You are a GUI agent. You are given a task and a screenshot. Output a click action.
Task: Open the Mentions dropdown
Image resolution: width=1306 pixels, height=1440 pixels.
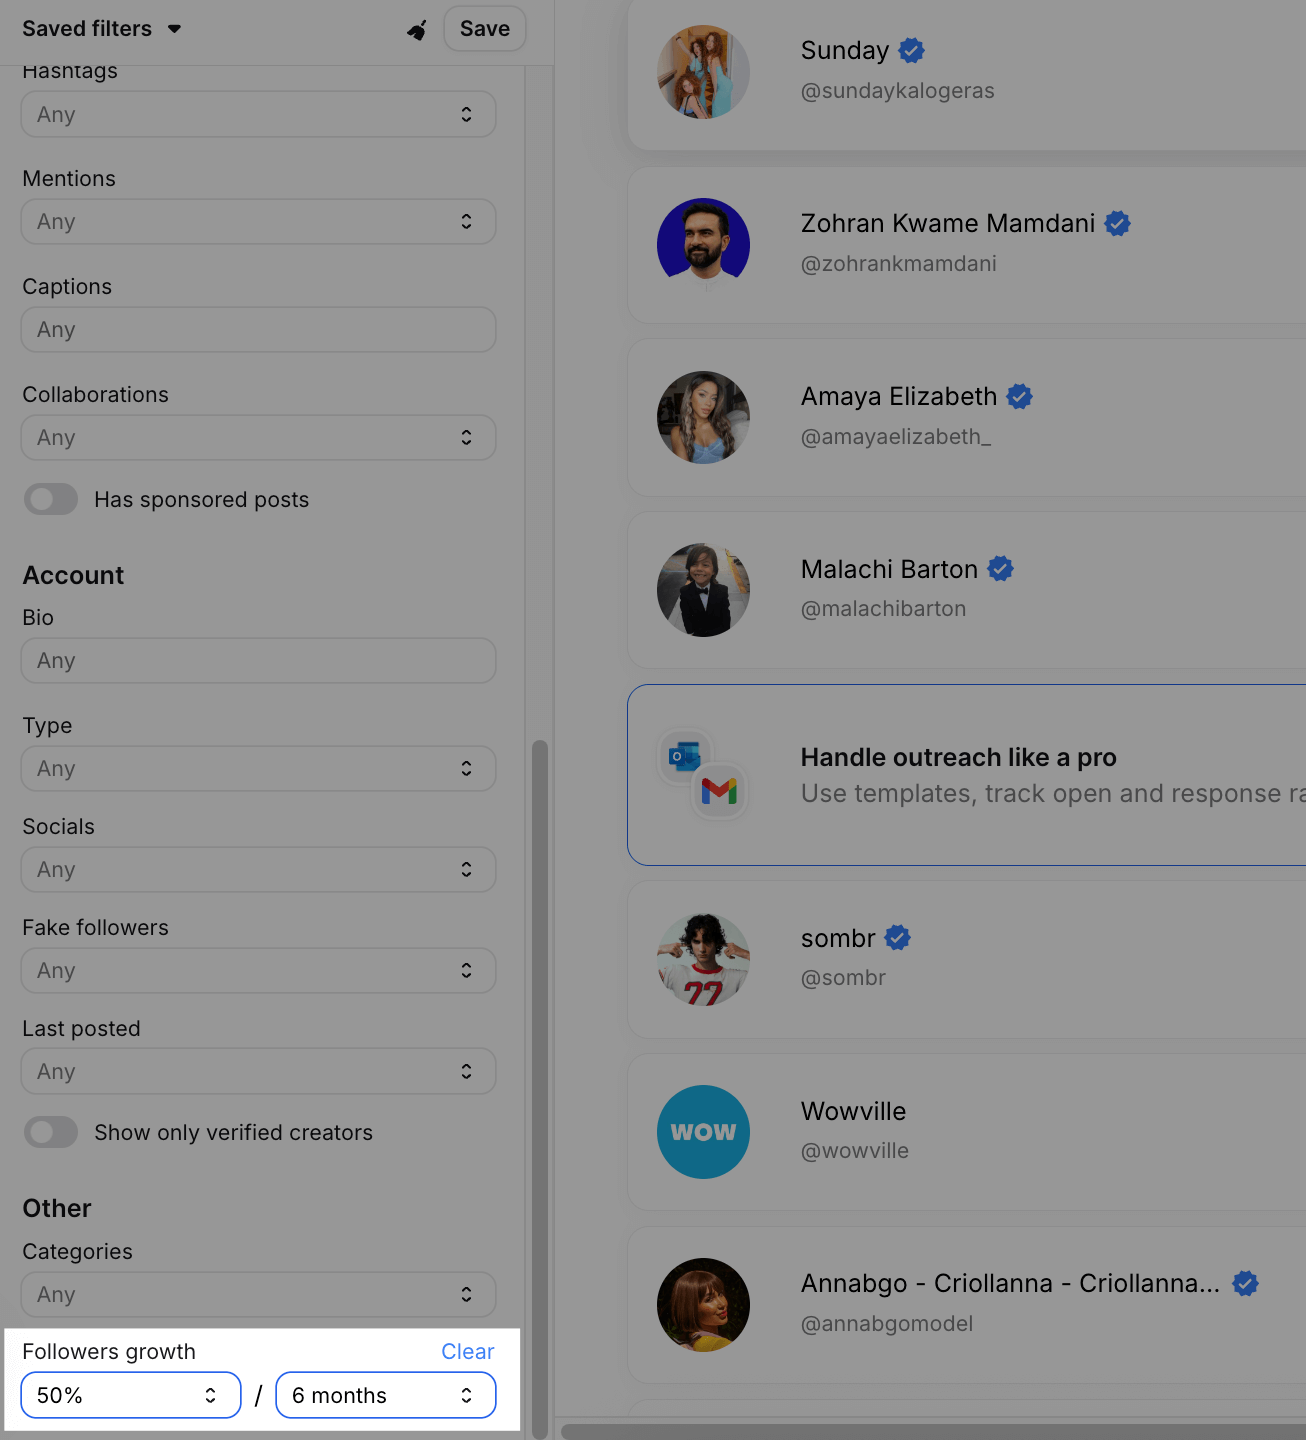(x=258, y=221)
